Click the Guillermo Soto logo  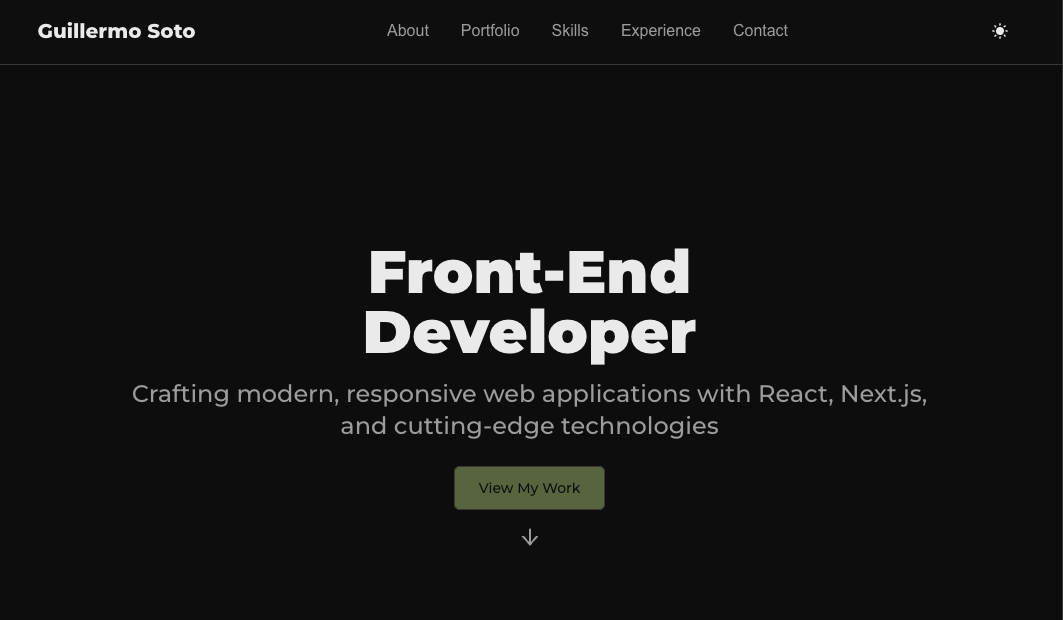pos(116,31)
